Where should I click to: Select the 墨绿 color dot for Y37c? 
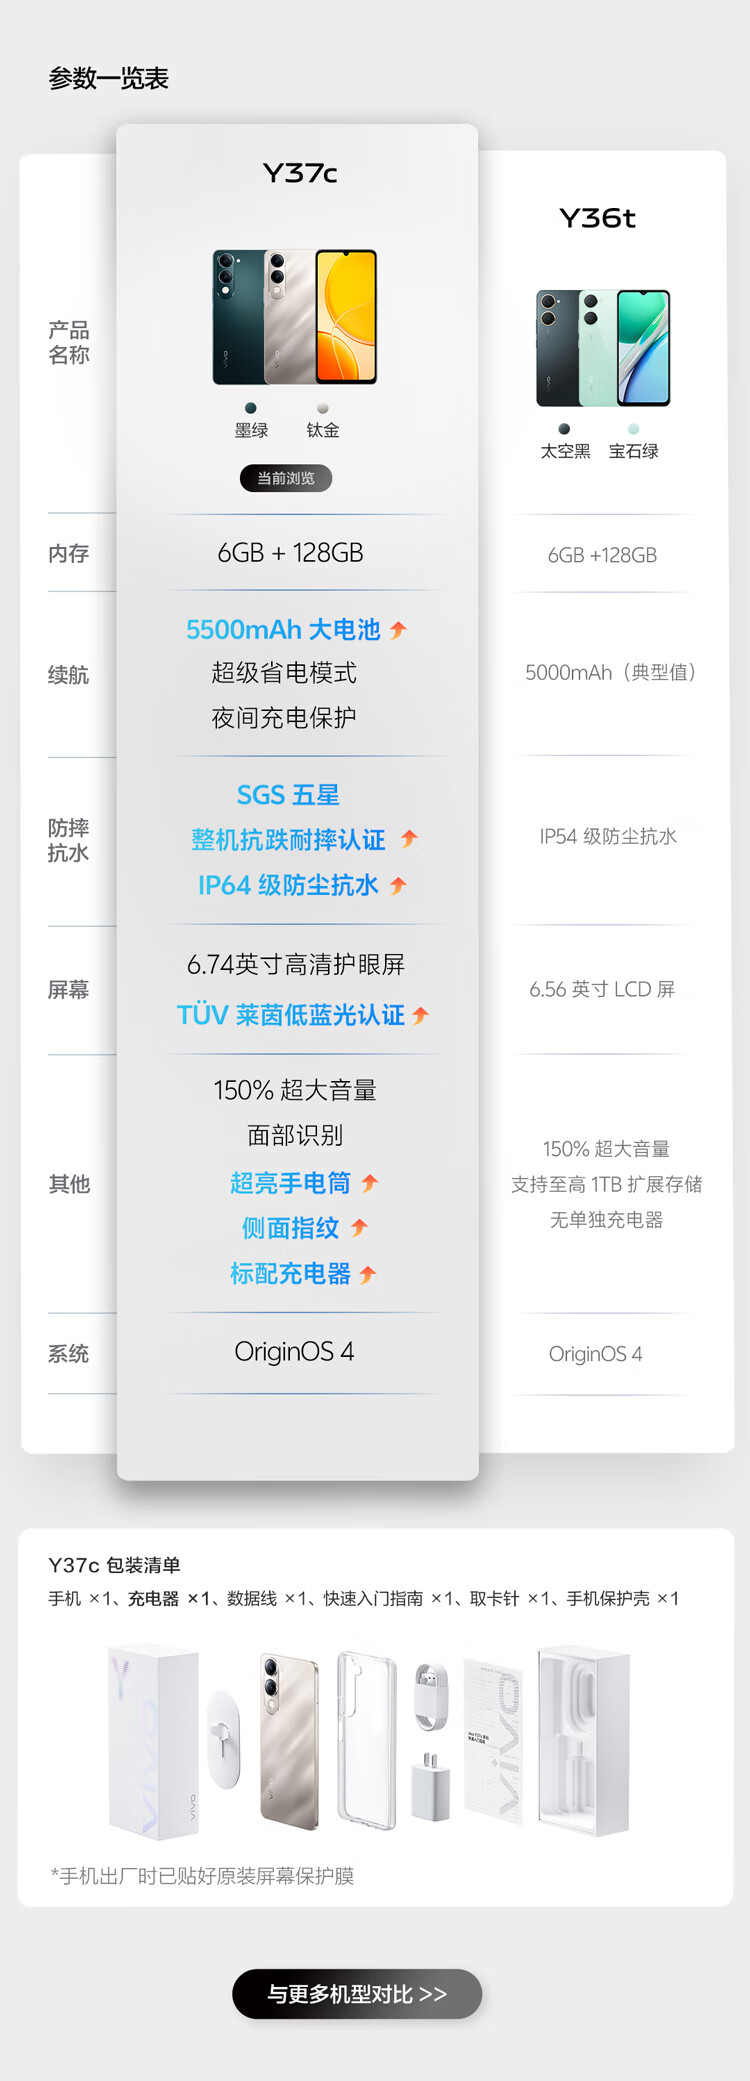(x=250, y=408)
